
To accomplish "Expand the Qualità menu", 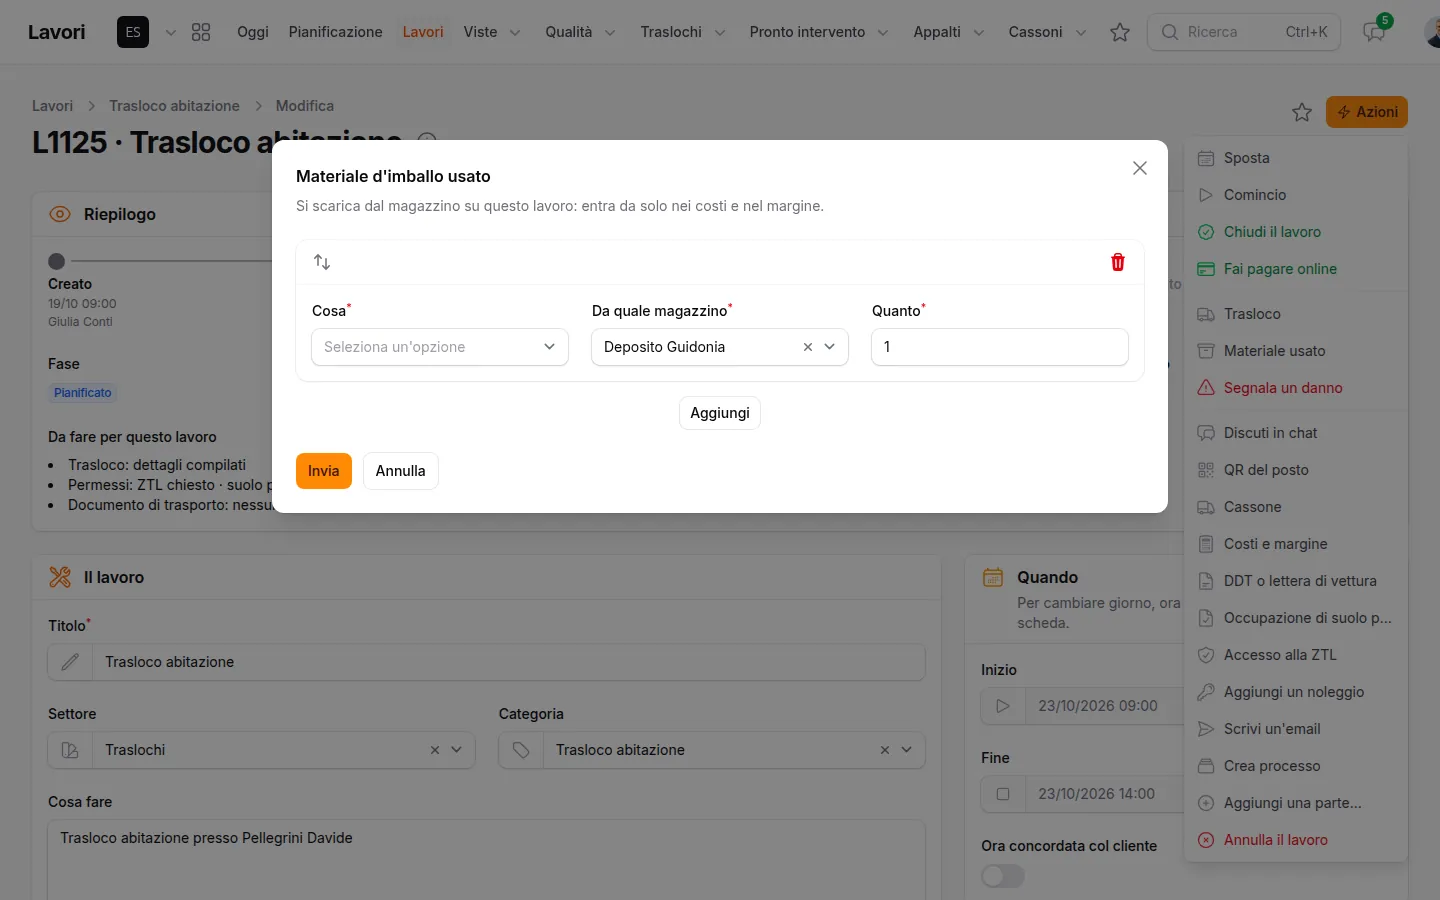I will pos(580,32).
